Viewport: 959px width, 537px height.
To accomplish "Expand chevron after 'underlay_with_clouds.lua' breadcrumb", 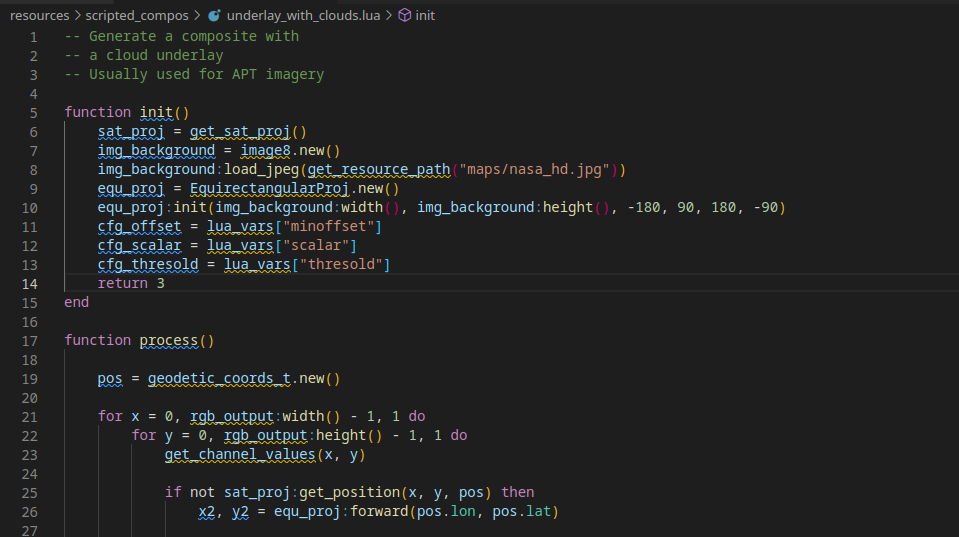I will pyautogui.click(x=388, y=15).
